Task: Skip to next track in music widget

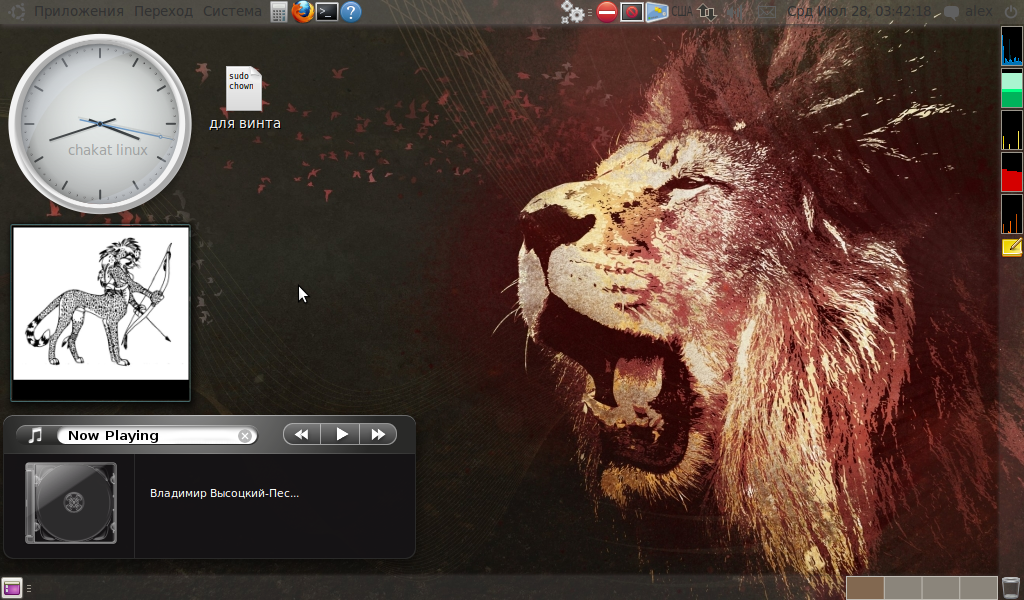Action: tap(378, 434)
